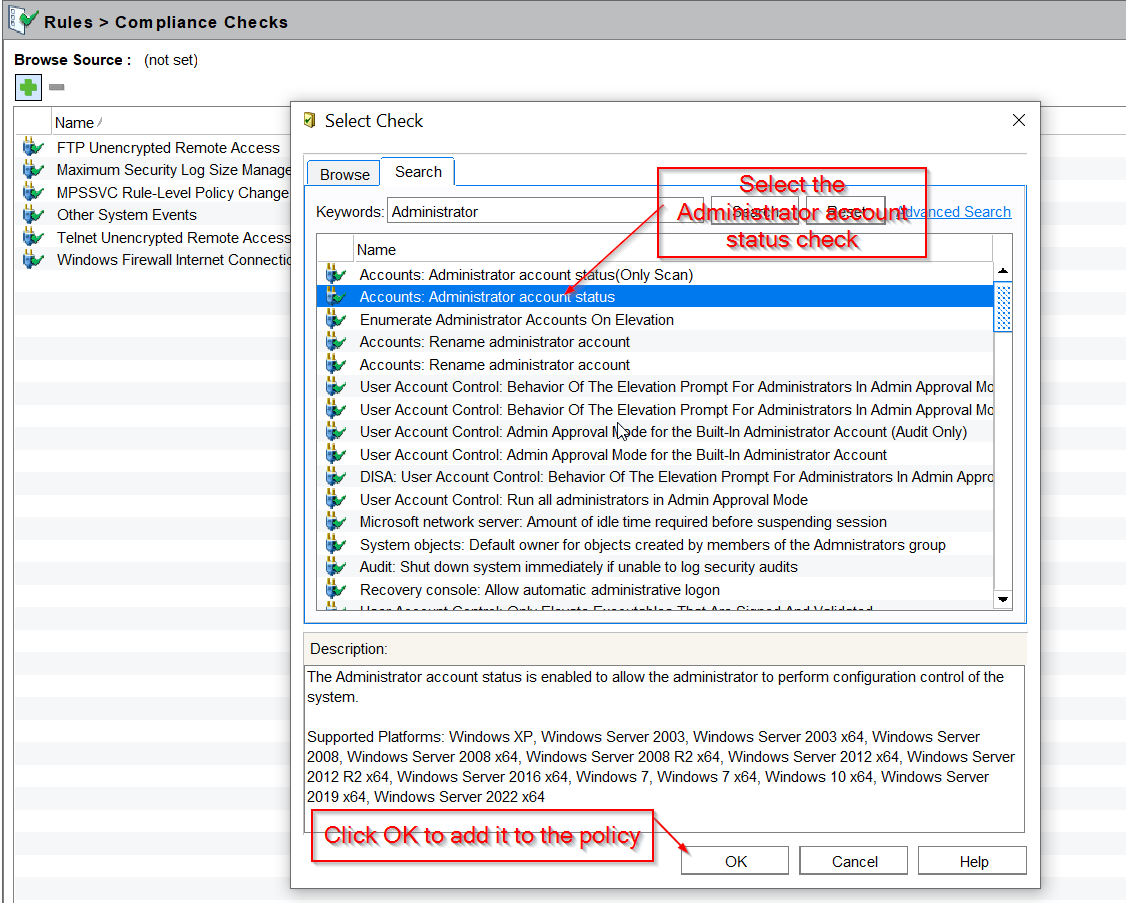Click the Cancel button
The image size is (1126, 903).
click(854, 861)
